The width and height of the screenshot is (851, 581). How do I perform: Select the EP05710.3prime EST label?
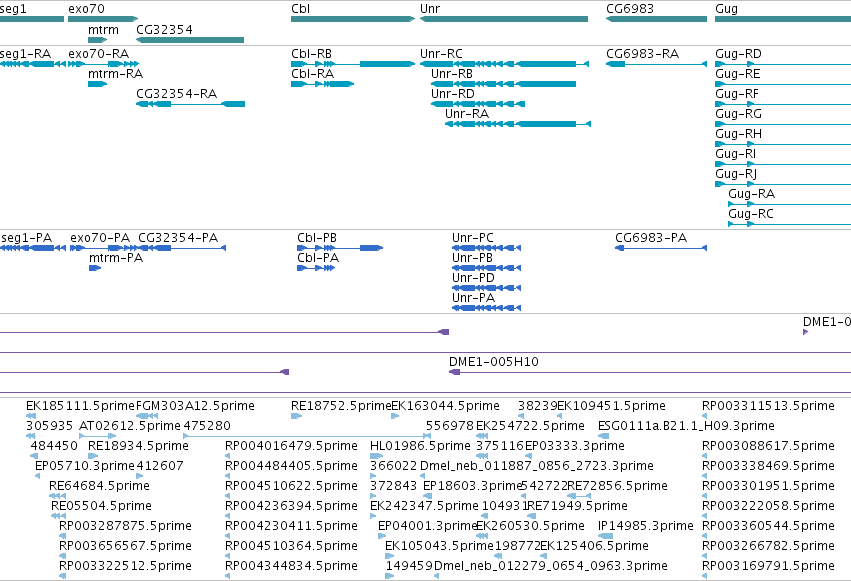pos(85,466)
